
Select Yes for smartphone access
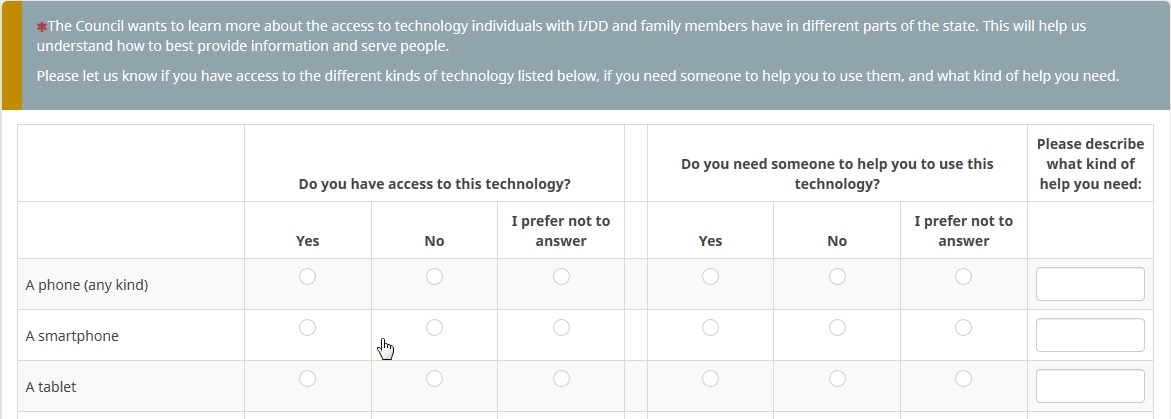click(307, 327)
